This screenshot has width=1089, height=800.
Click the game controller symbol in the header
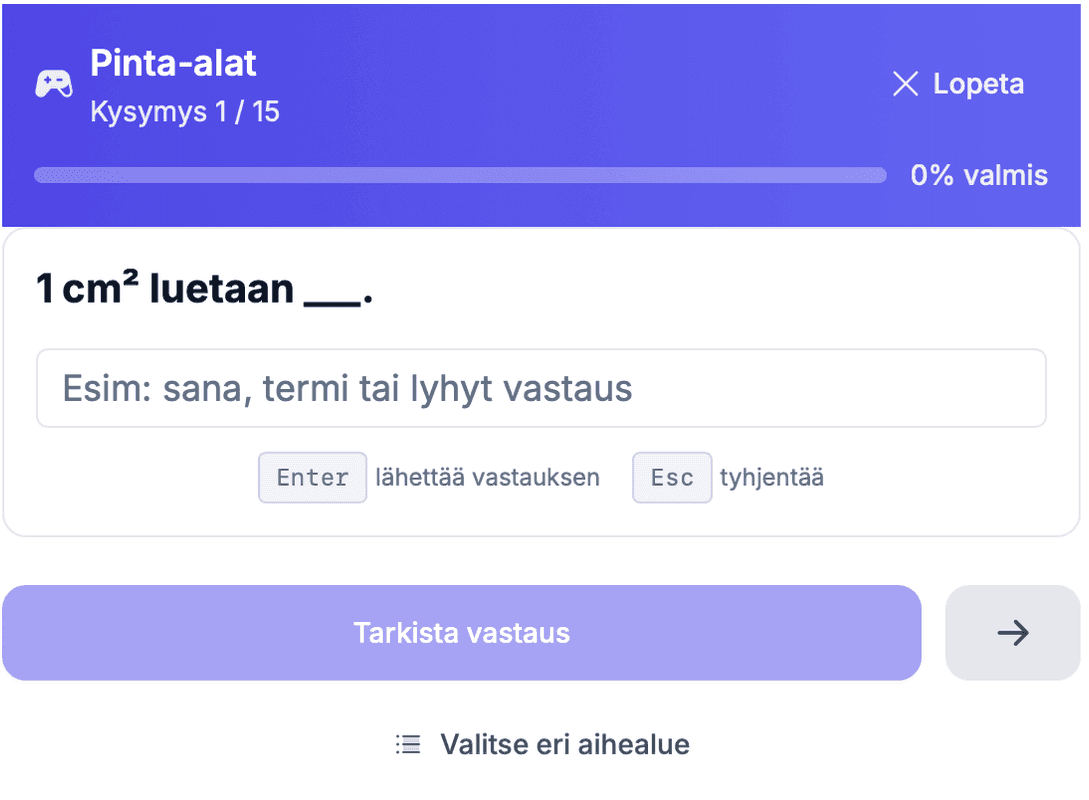coord(54,83)
